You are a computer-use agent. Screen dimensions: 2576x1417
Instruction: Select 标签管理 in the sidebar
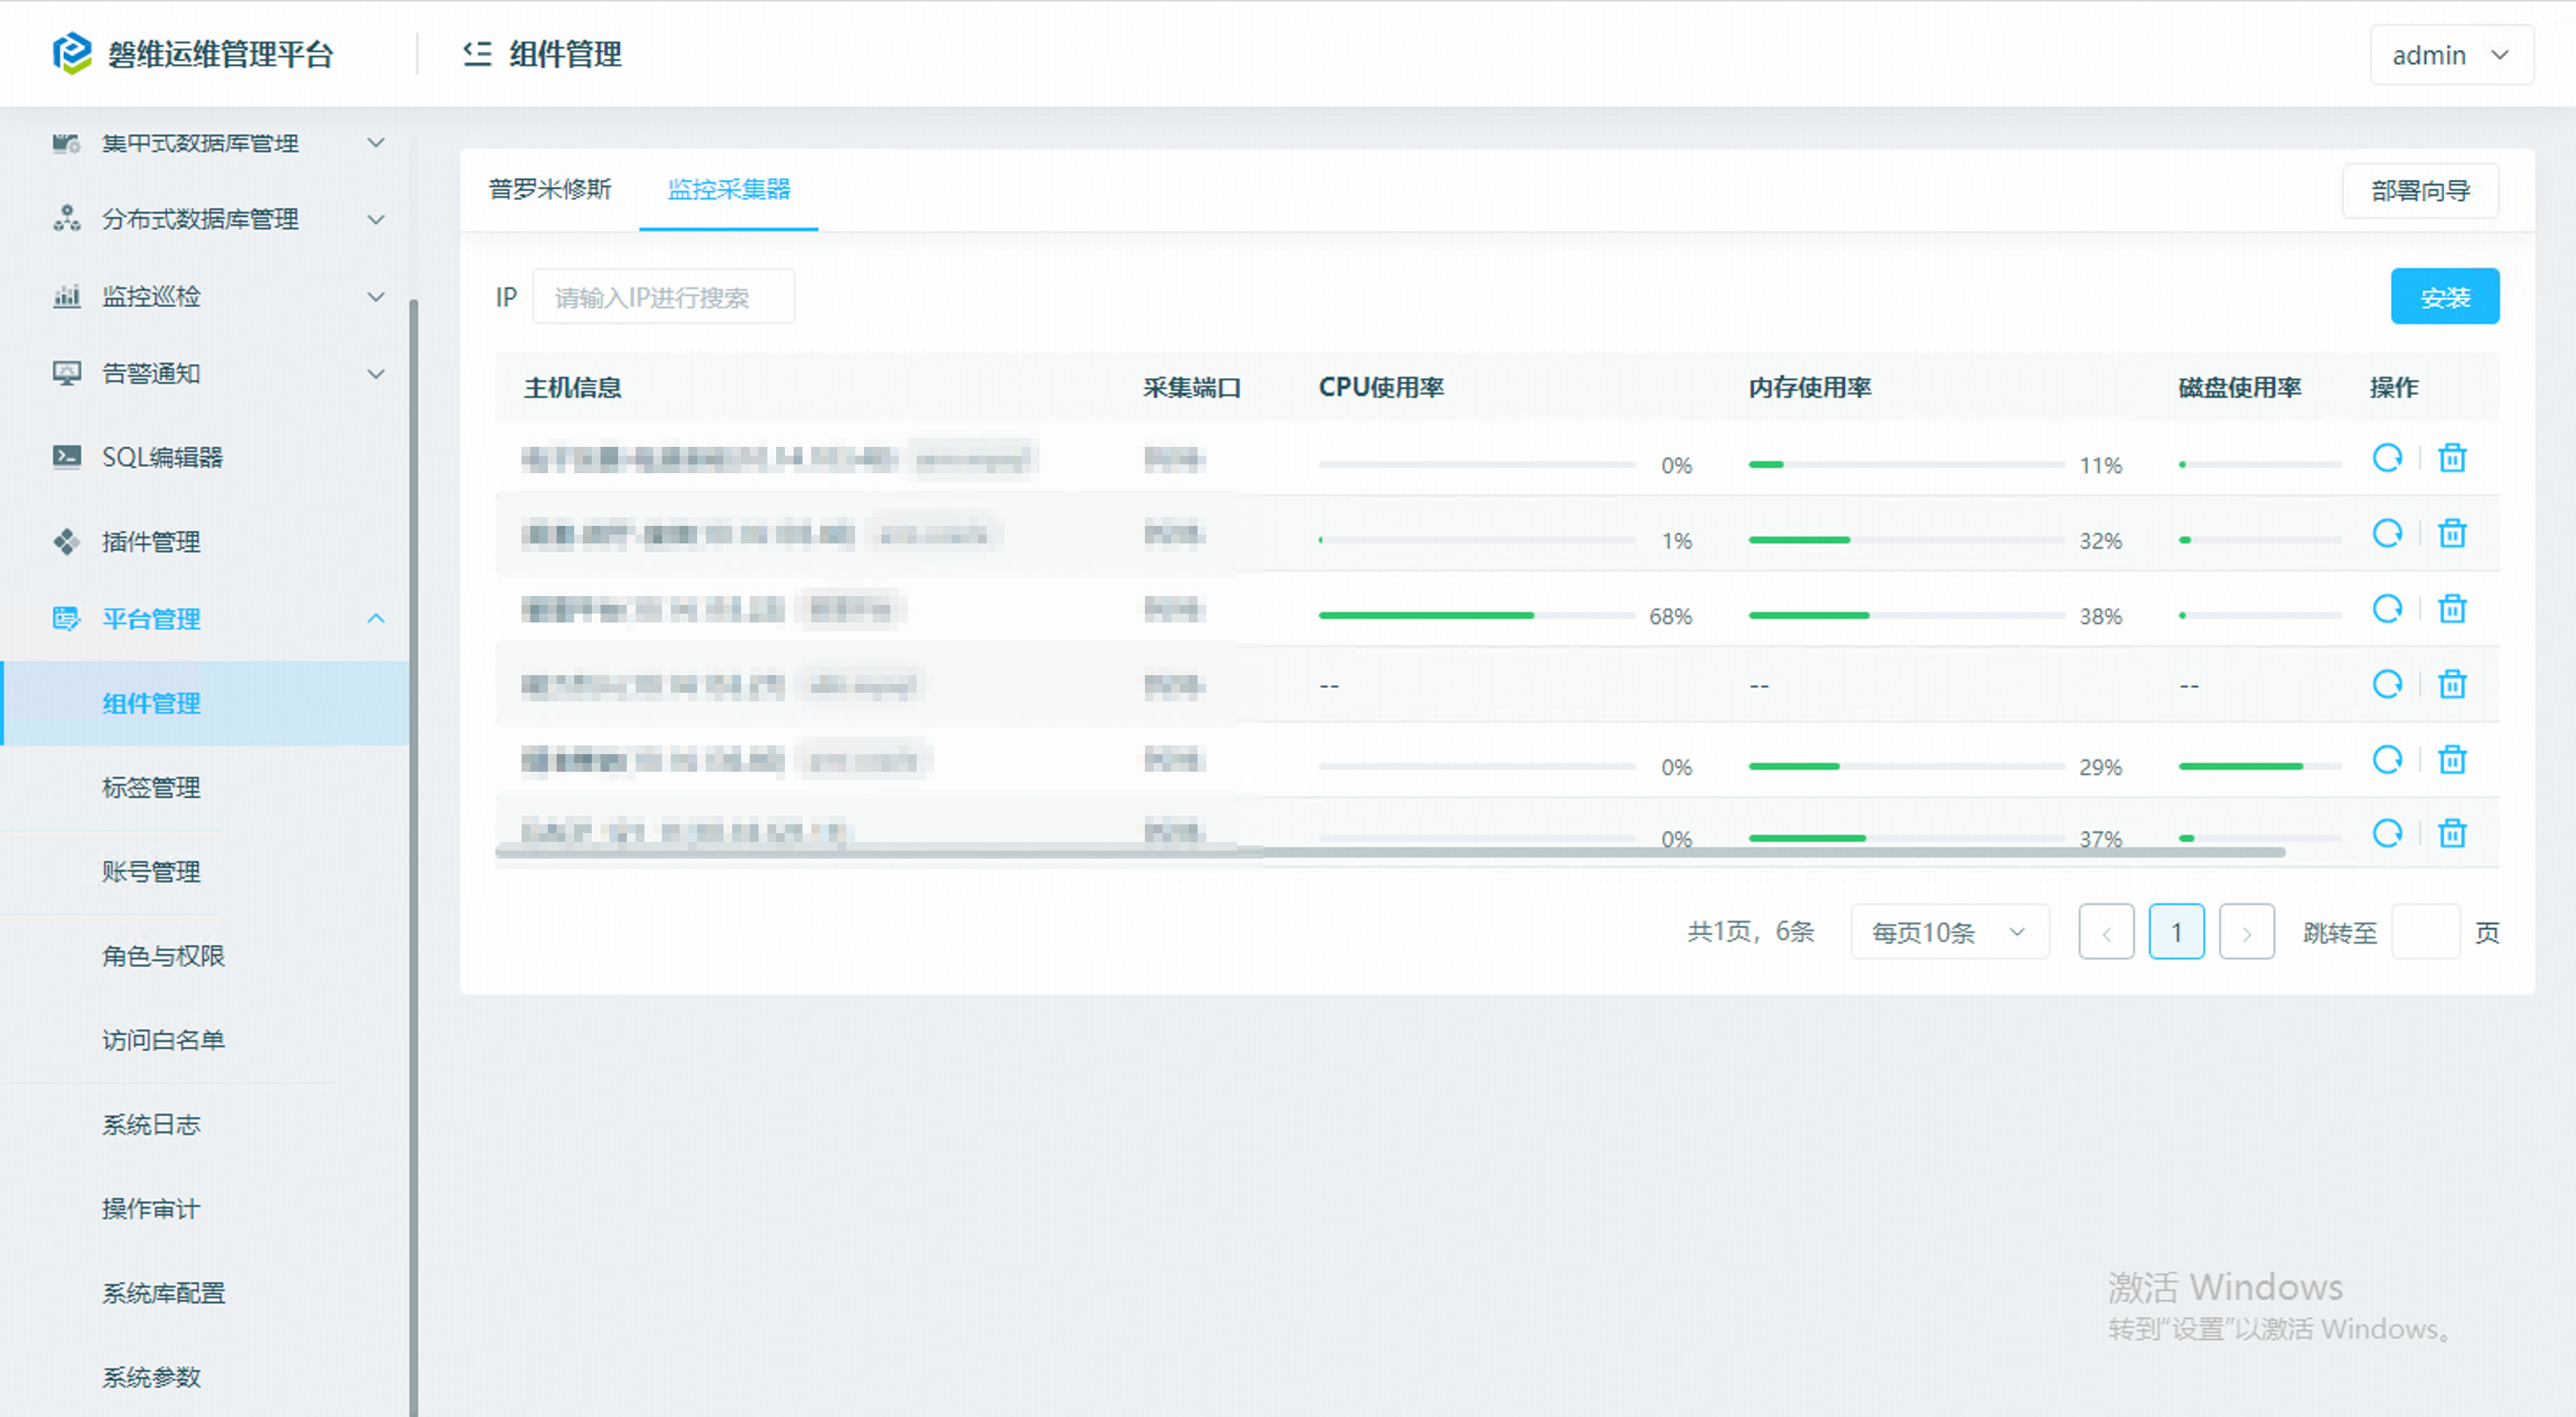(151, 787)
